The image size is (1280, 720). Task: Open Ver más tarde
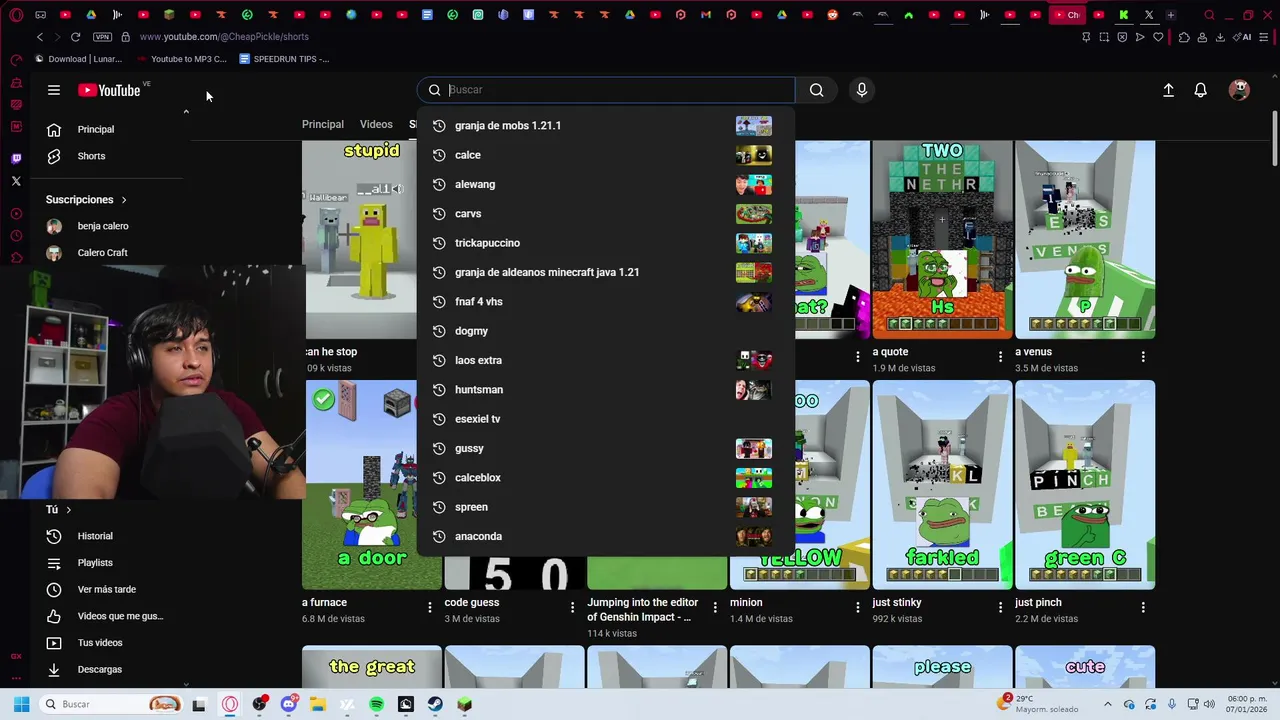tap(106, 590)
